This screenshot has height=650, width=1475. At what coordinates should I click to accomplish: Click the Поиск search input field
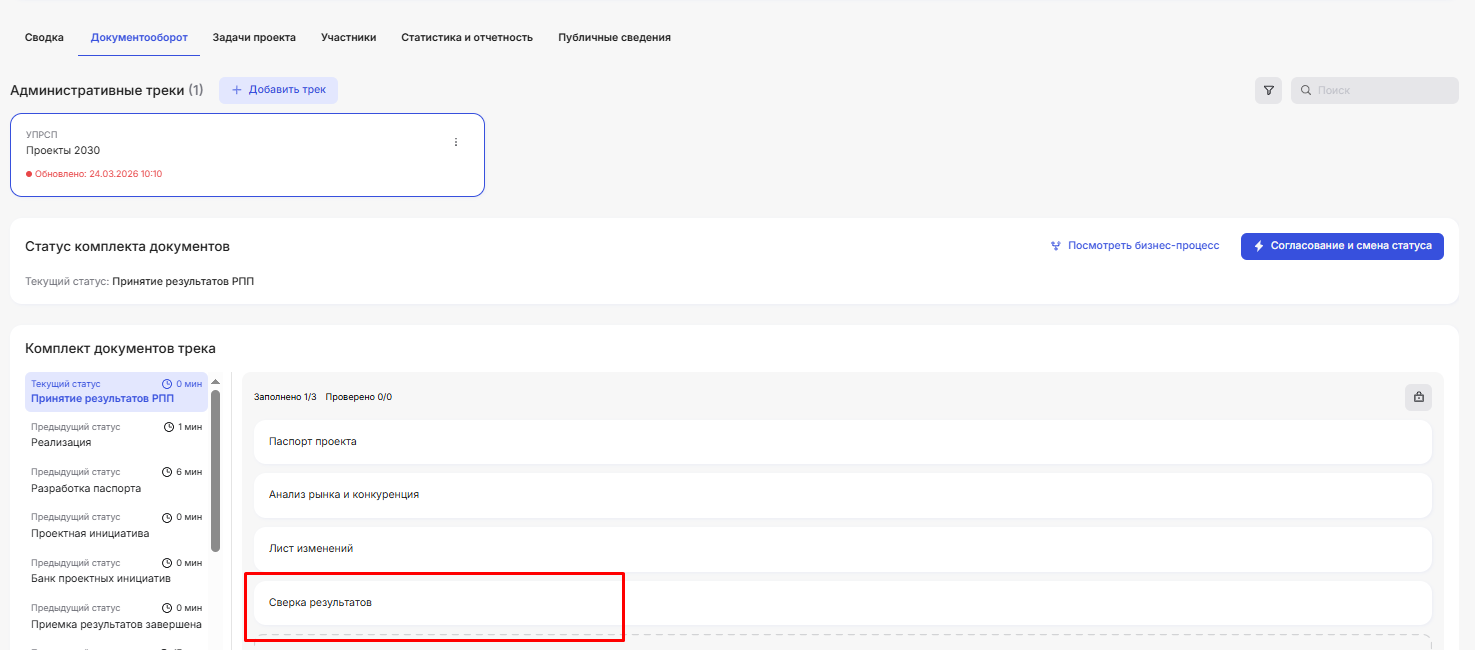[x=1383, y=90]
